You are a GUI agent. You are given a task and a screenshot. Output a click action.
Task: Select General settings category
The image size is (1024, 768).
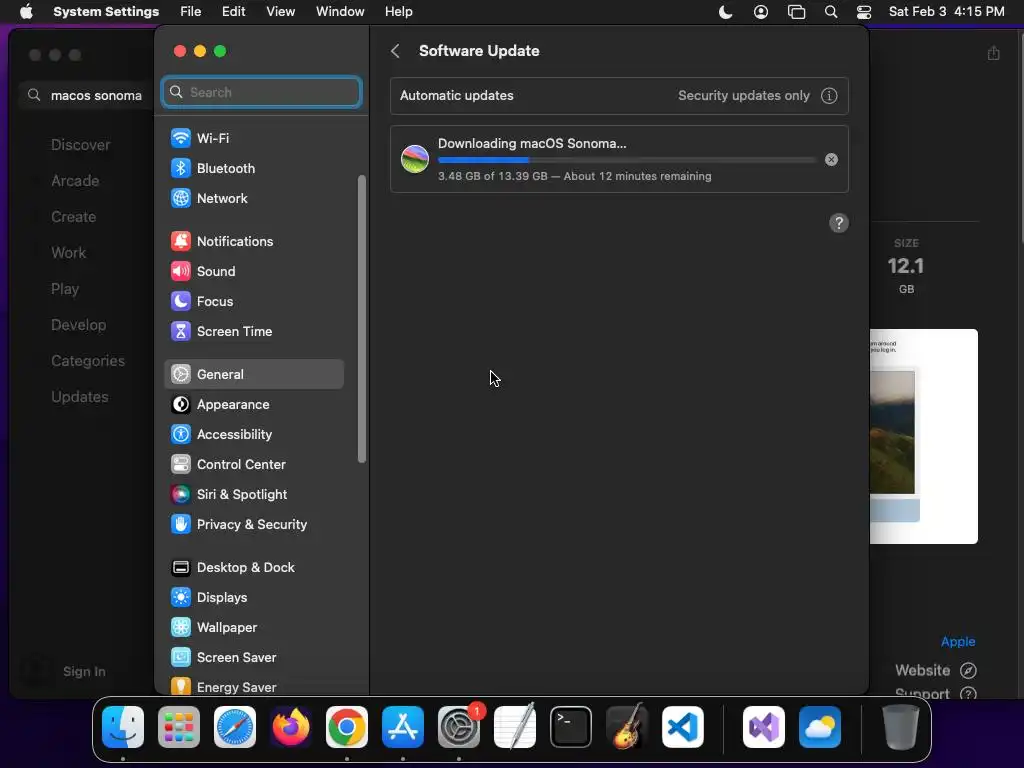pyautogui.click(x=253, y=374)
